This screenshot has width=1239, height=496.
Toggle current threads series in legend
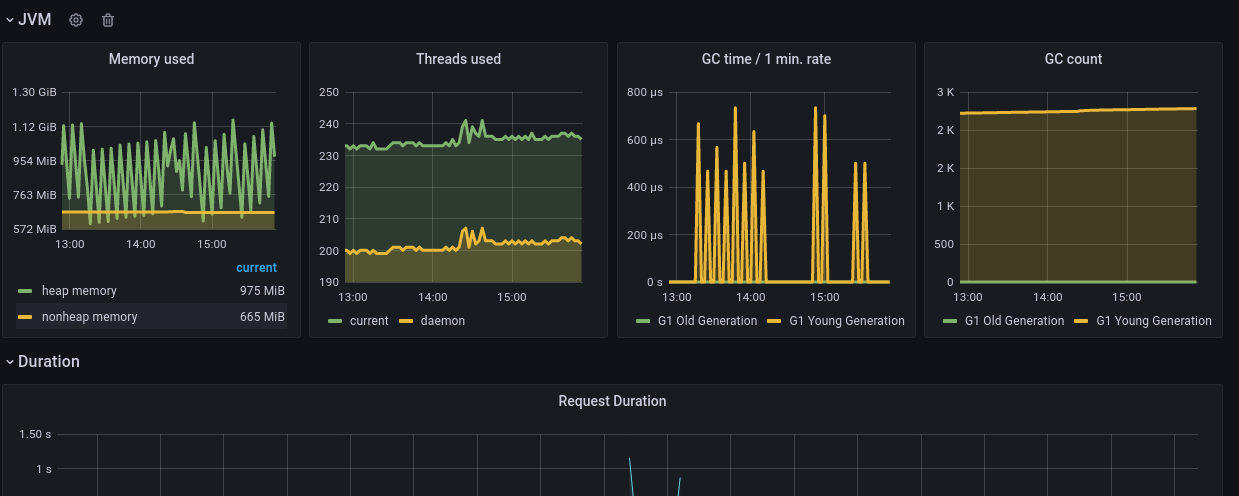click(369, 321)
